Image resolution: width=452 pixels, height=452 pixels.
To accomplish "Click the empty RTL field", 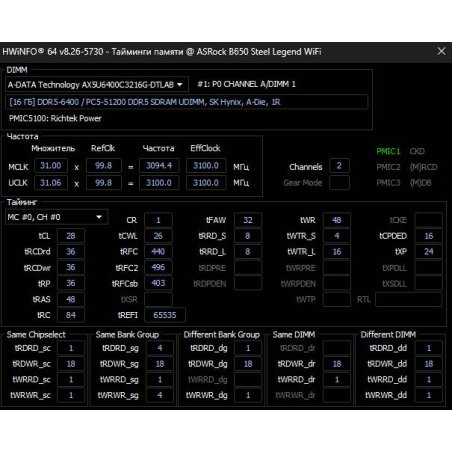I will click(409, 299).
